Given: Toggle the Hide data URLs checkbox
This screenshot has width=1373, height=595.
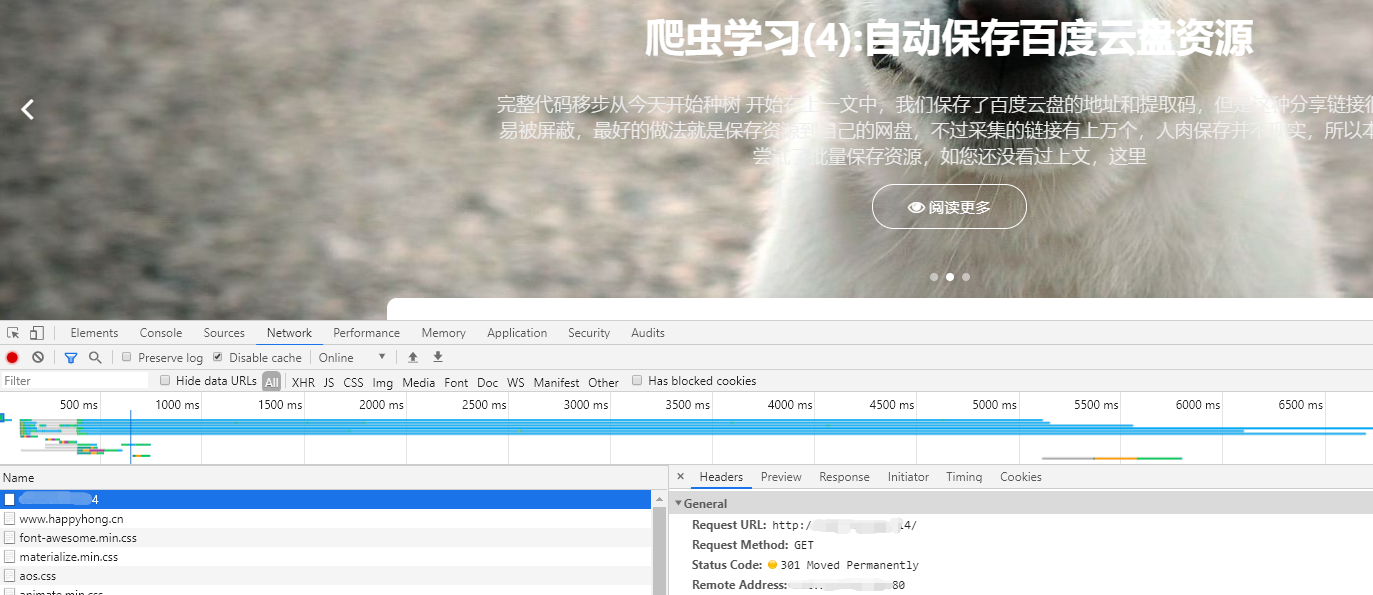Looking at the screenshot, I should point(164,381).
